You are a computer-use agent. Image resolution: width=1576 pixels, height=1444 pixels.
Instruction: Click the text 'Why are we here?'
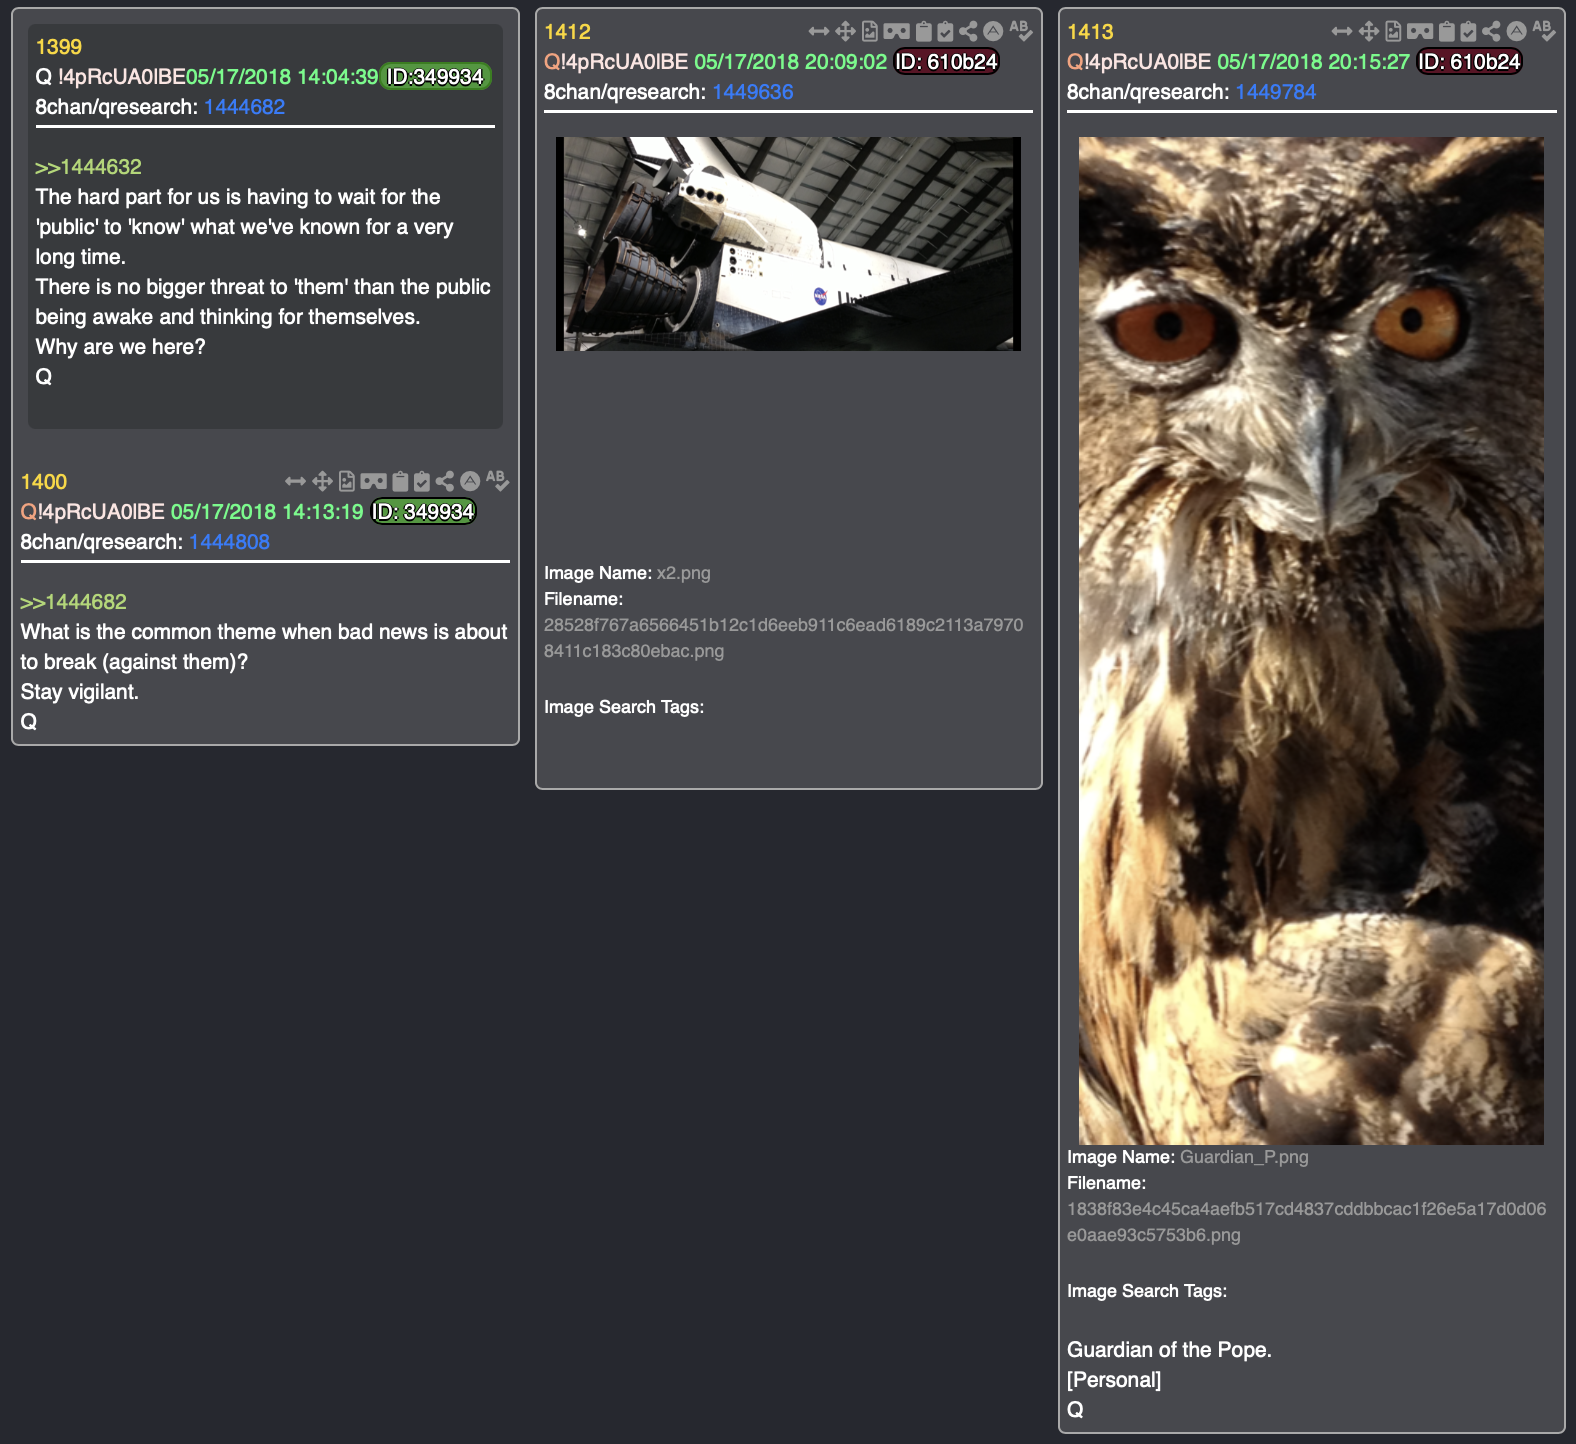(x=121, y=347)
